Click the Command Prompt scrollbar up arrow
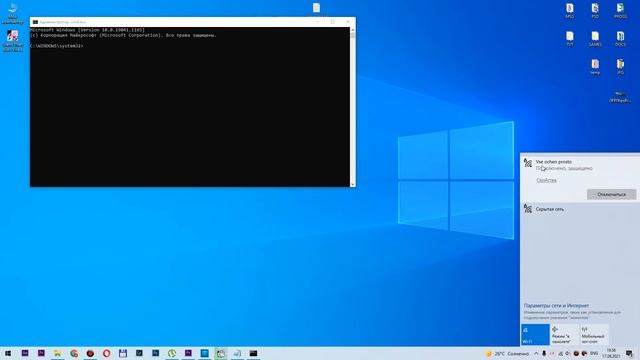This screenshot has height=360, width=640. (x=353, y=30)
